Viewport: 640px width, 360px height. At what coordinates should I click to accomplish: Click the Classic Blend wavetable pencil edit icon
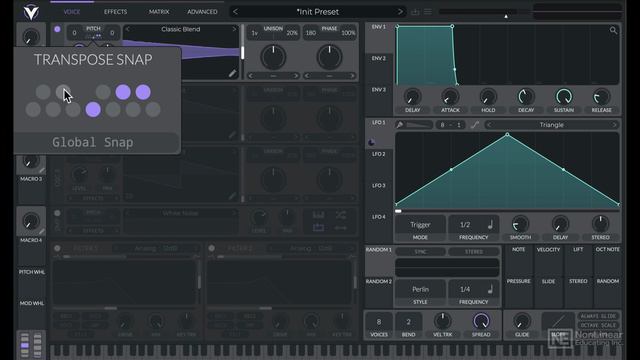[x=232, y=73]
